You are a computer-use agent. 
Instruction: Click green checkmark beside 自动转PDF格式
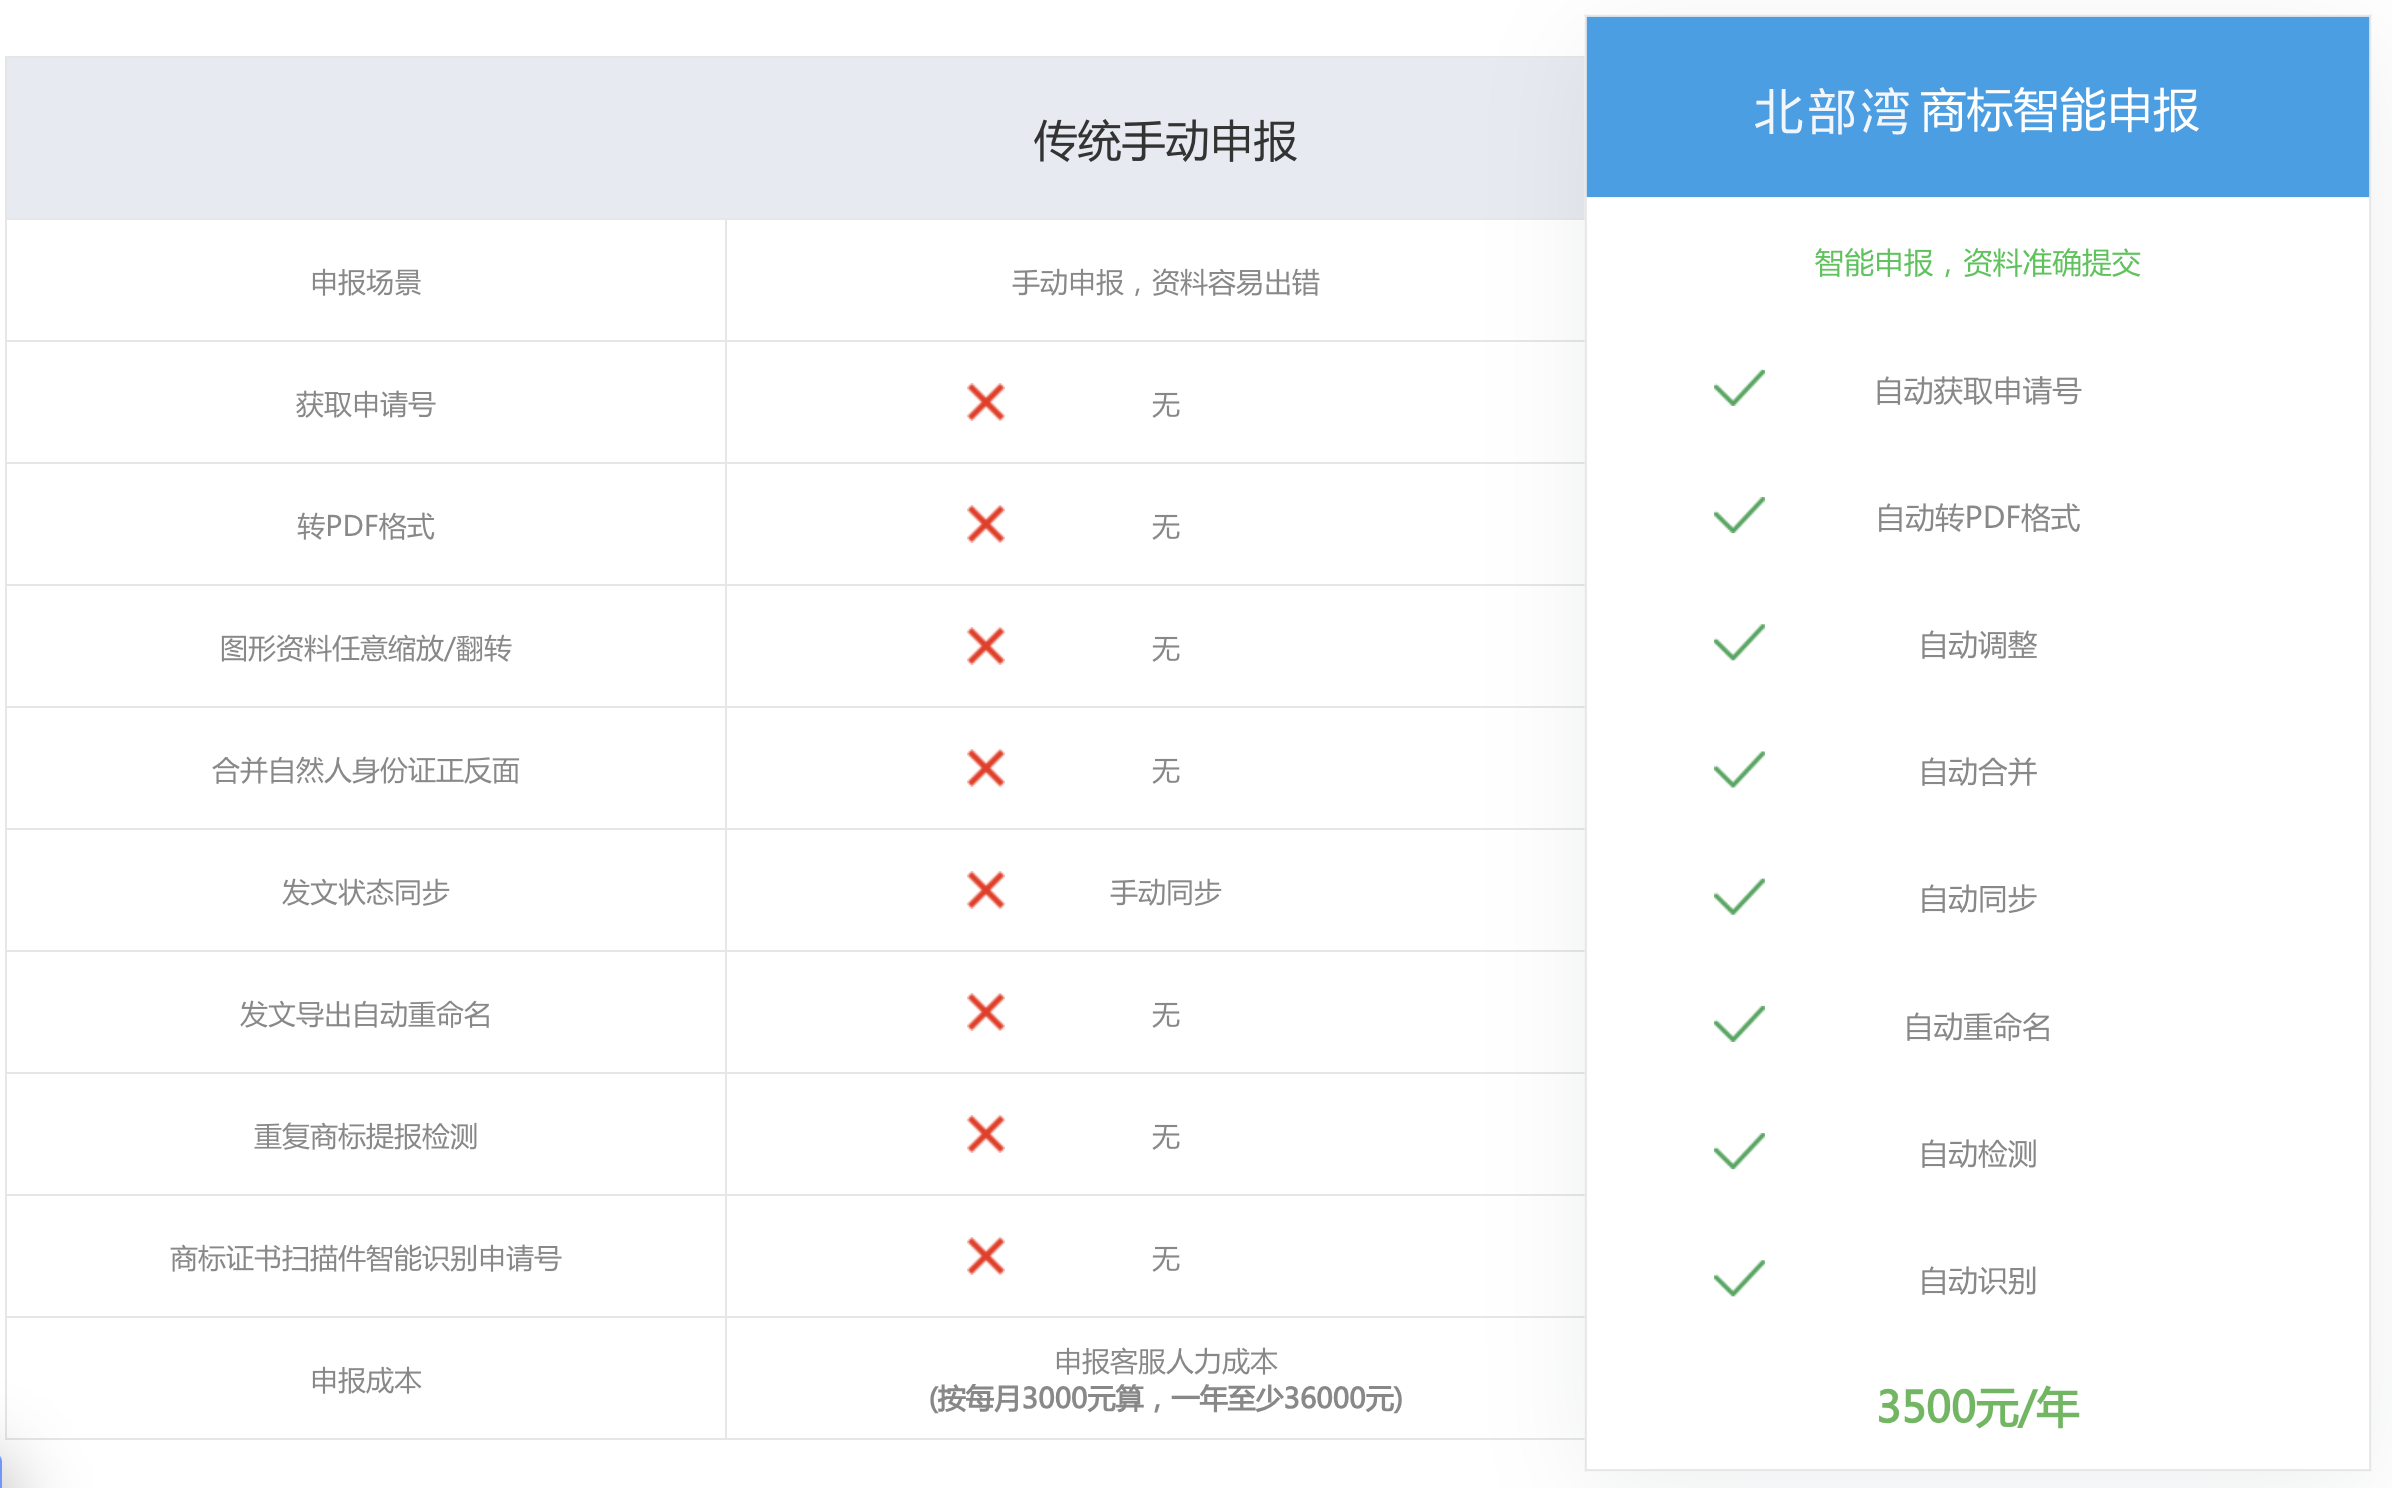1739,515
